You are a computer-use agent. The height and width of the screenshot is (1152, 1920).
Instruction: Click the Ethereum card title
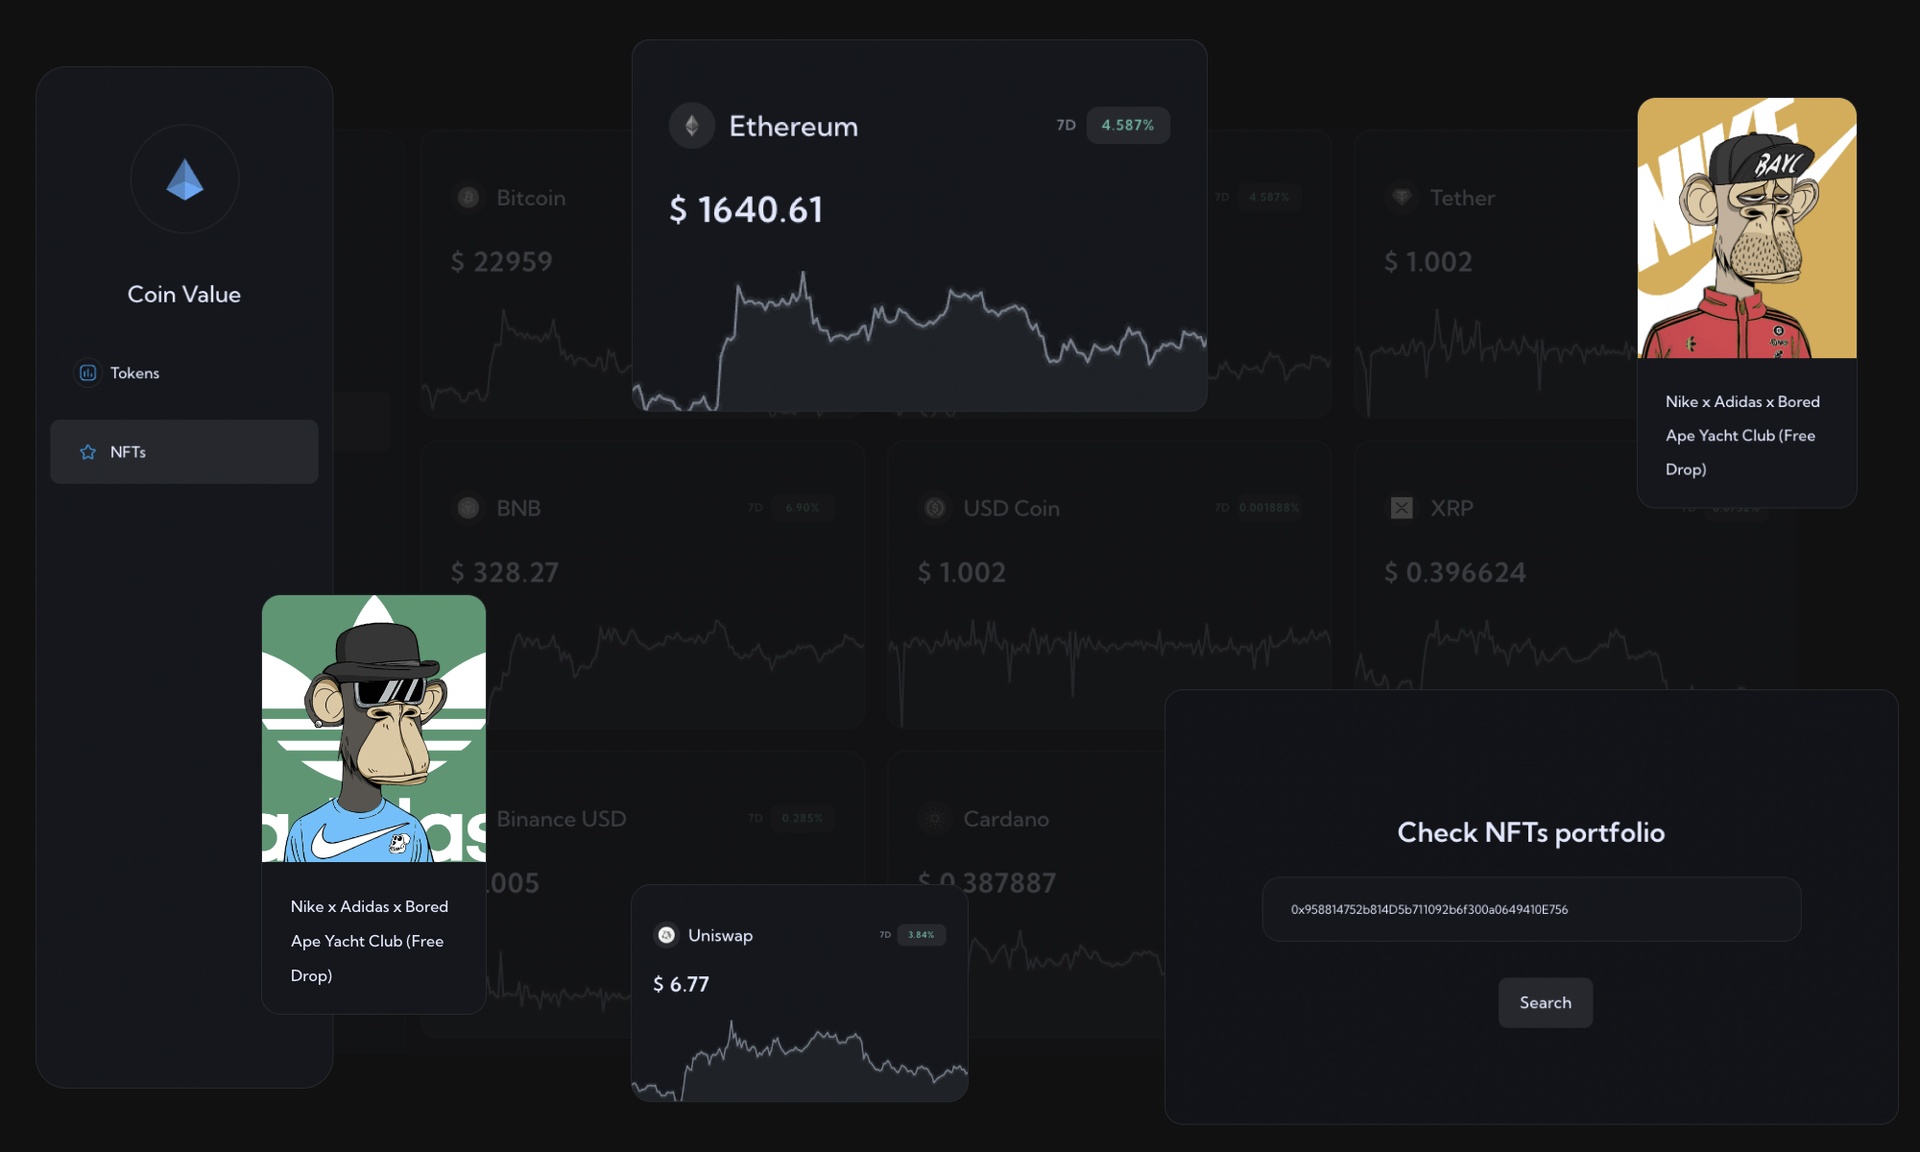click(793, 126)
